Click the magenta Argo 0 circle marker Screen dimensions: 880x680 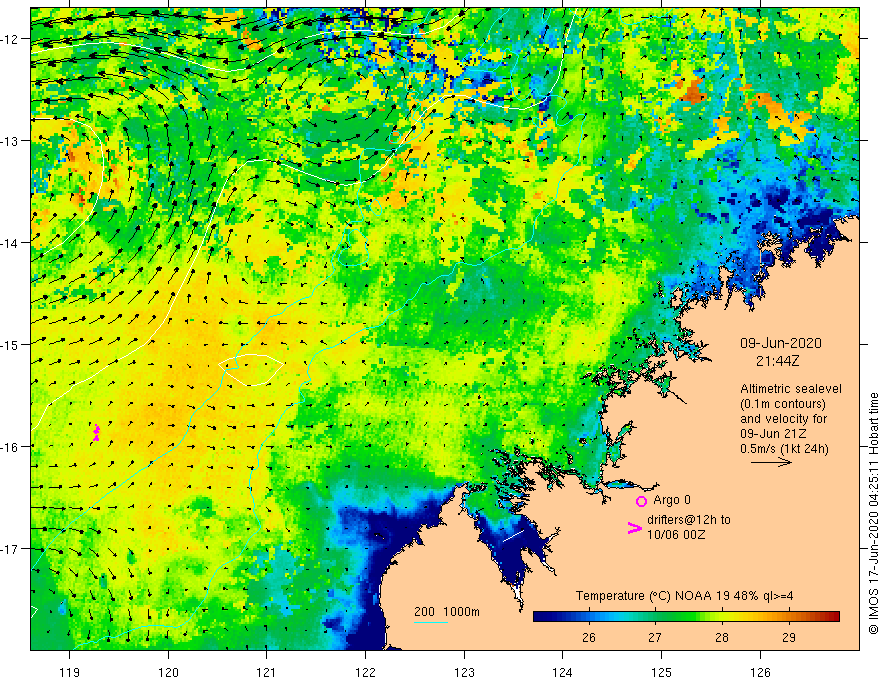point(641,501)
